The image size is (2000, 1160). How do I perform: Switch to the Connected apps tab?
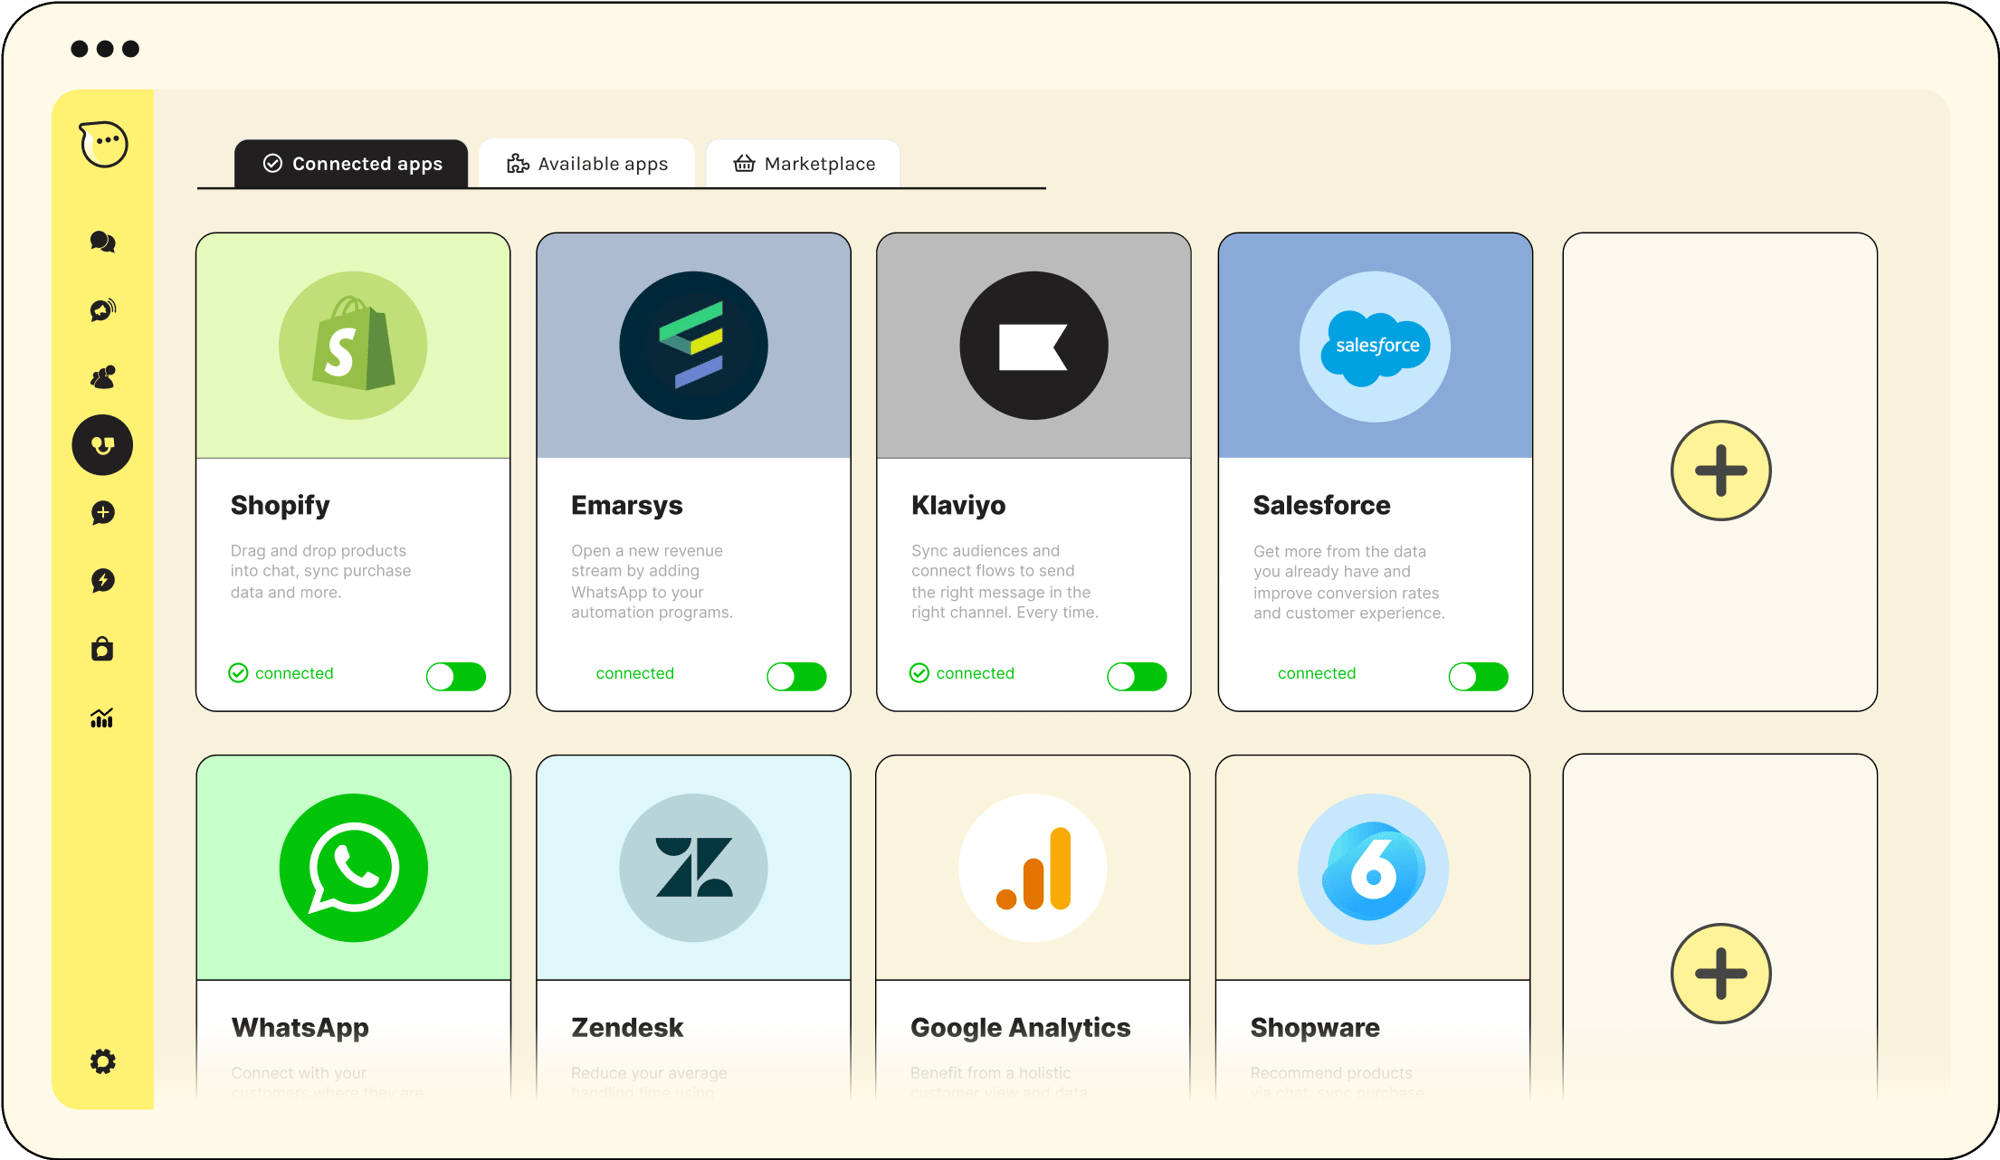click(351, 163)
